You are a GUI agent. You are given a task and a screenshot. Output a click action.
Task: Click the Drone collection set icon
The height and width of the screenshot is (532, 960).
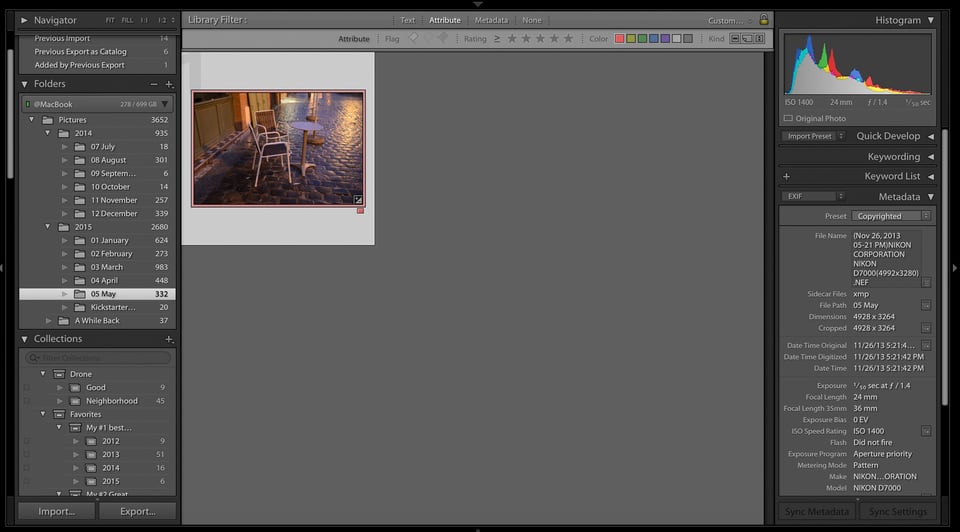click(59, 374)
